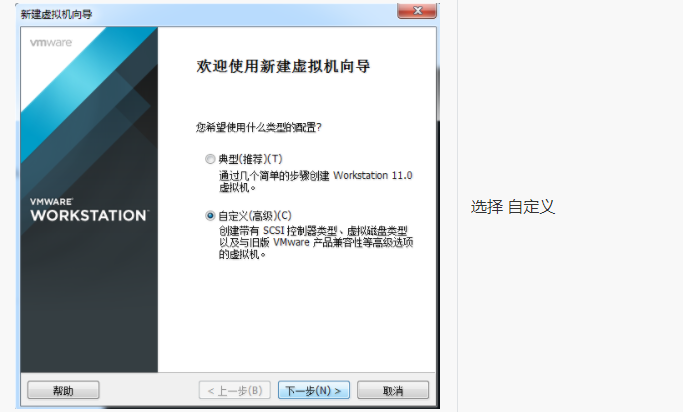Go back with the 上一步(B) button
Viewport: 683px width, 412px height.
(x=235, y=390)
